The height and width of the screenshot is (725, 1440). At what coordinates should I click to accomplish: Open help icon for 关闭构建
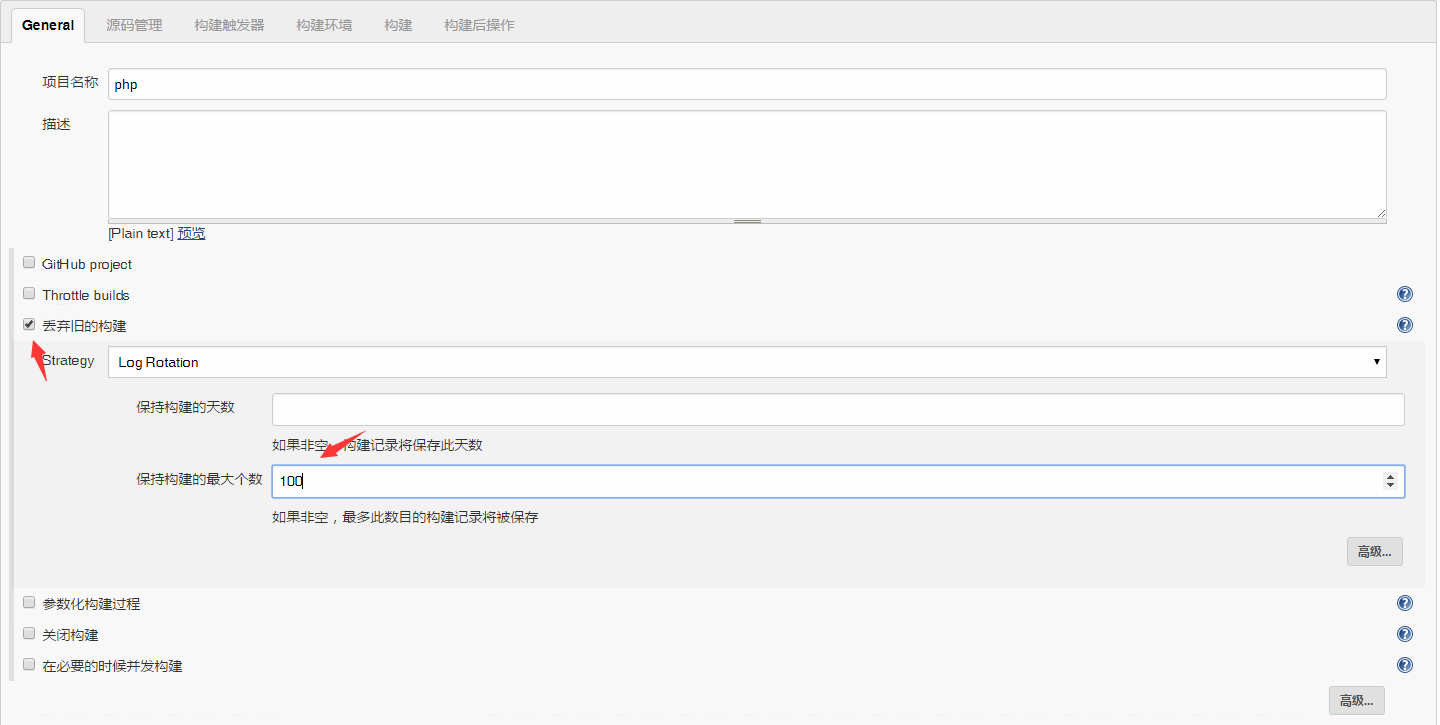pyautogui.click(x=1404, y=635)
